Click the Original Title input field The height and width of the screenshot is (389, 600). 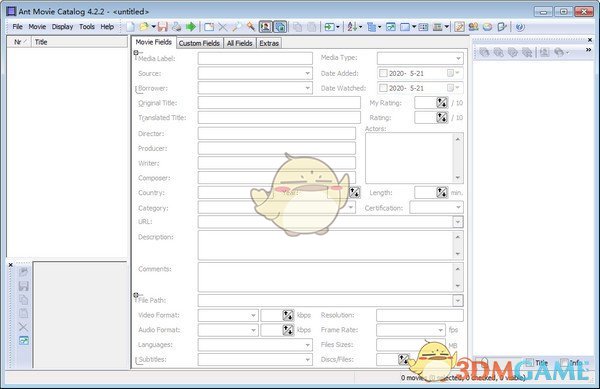(x=279, y=103)
